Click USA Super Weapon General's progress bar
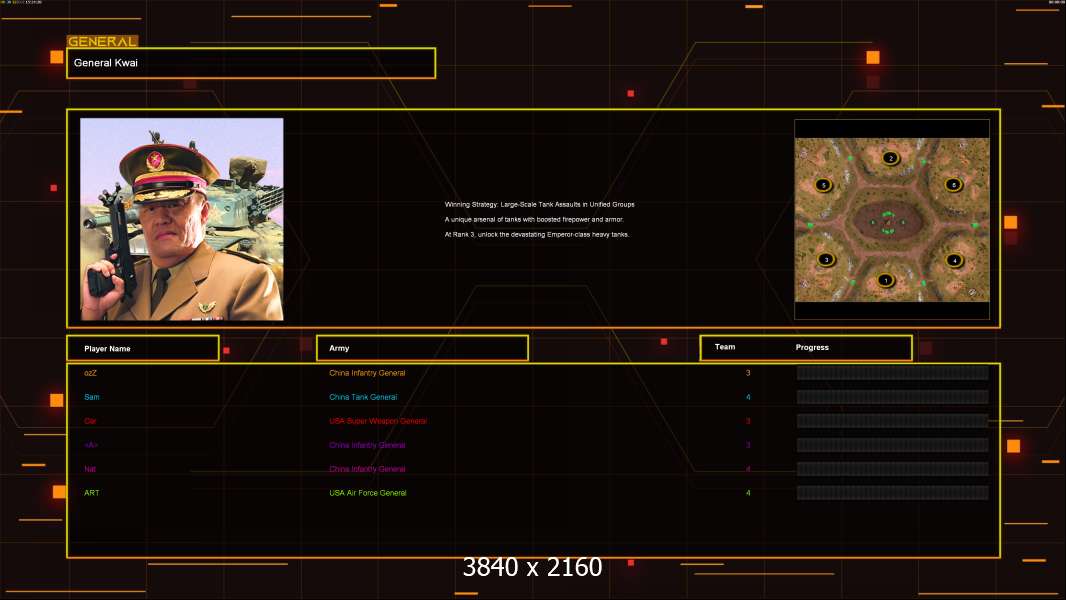 tap(893, 421)
